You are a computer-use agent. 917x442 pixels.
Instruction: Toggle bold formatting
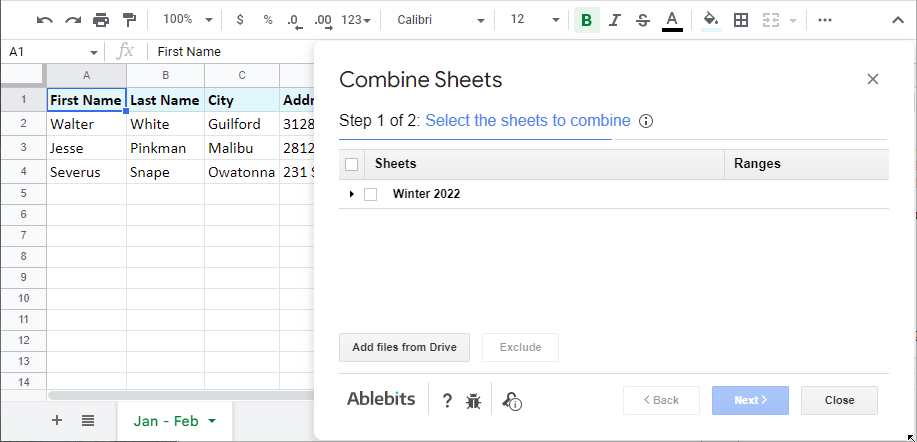[586, 20]
